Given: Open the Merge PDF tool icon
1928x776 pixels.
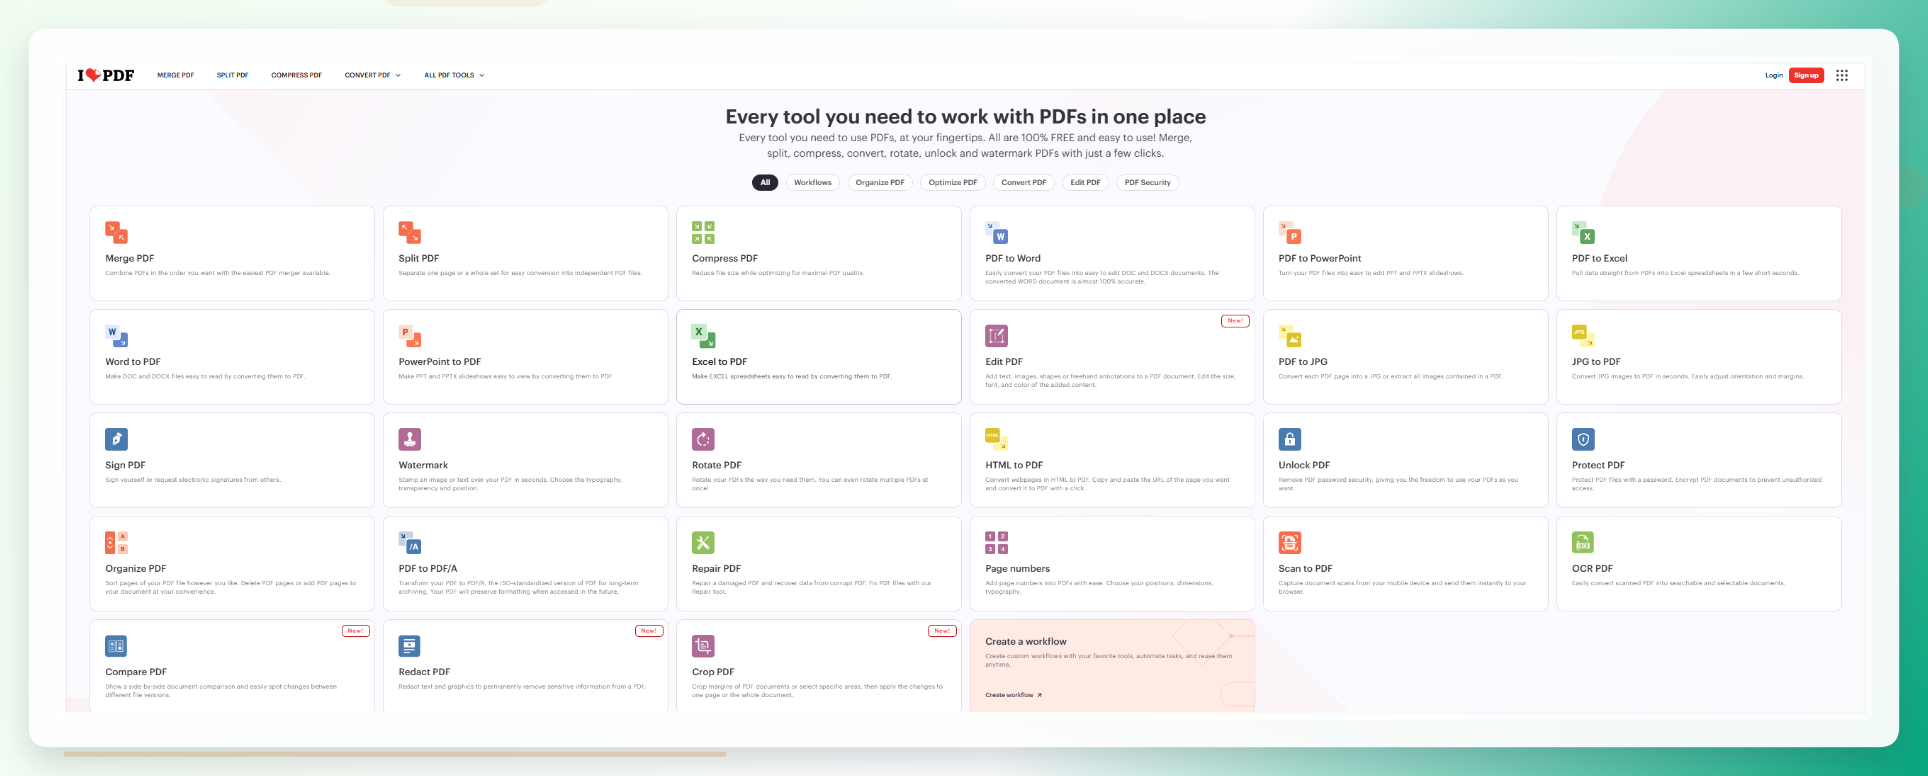Looking at the screenshot, I should coord(116,232).
